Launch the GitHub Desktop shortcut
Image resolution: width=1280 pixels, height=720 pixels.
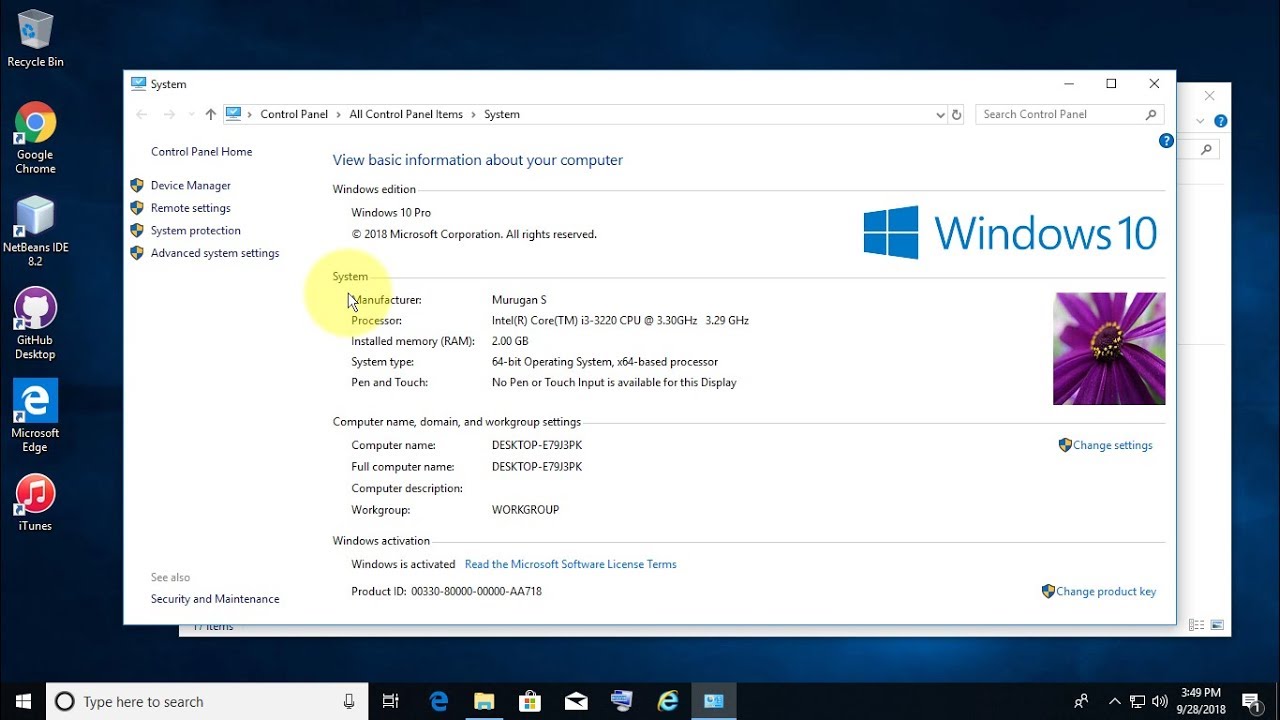click(35, 324)
